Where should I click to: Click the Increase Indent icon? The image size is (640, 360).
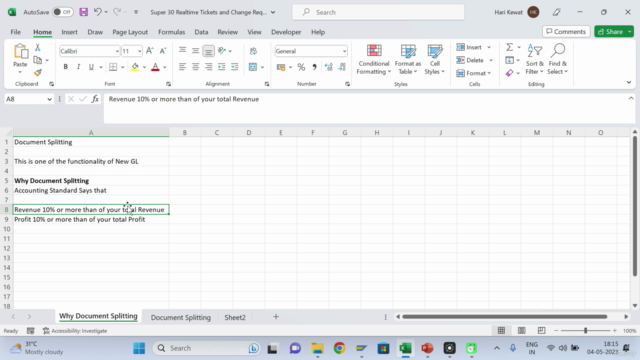coord(235,67)
